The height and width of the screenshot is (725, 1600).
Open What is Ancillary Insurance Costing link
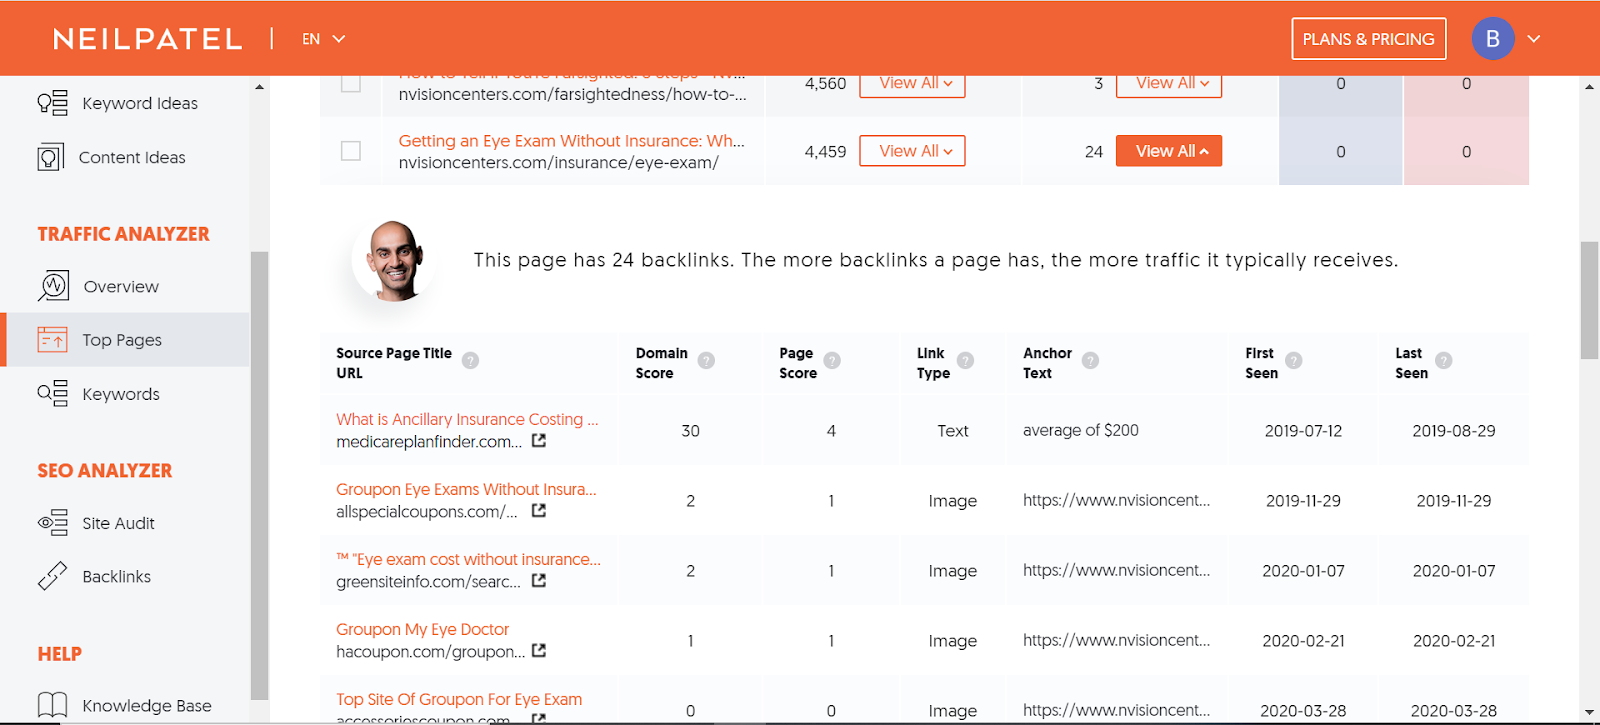[x=467, y=419]
